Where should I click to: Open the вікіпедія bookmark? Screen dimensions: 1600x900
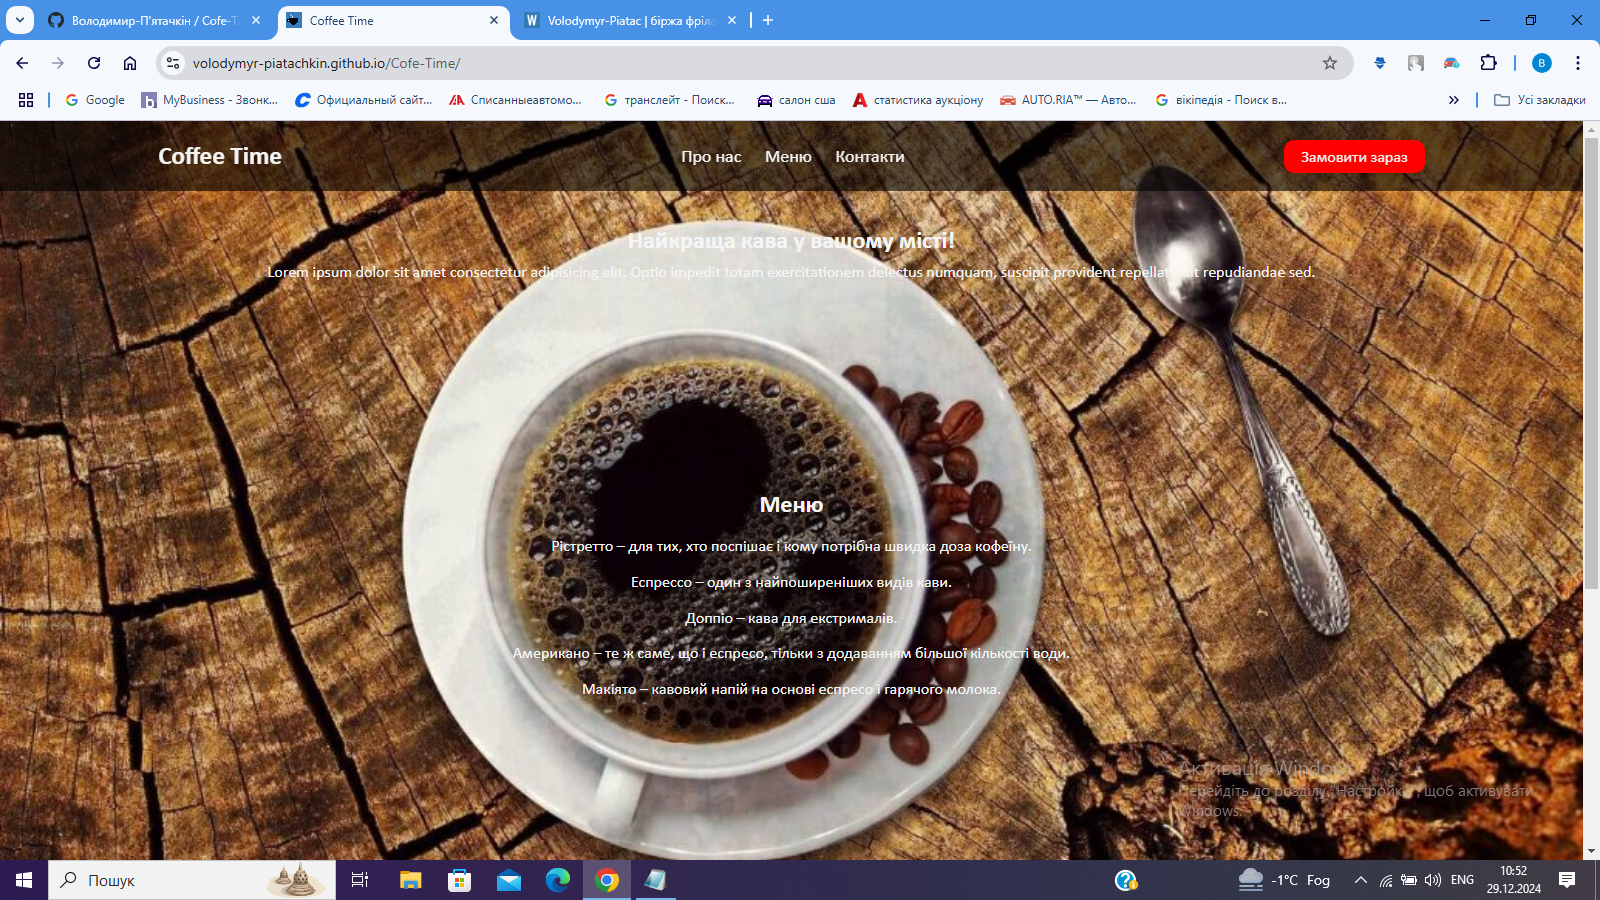coord(1221,100)
